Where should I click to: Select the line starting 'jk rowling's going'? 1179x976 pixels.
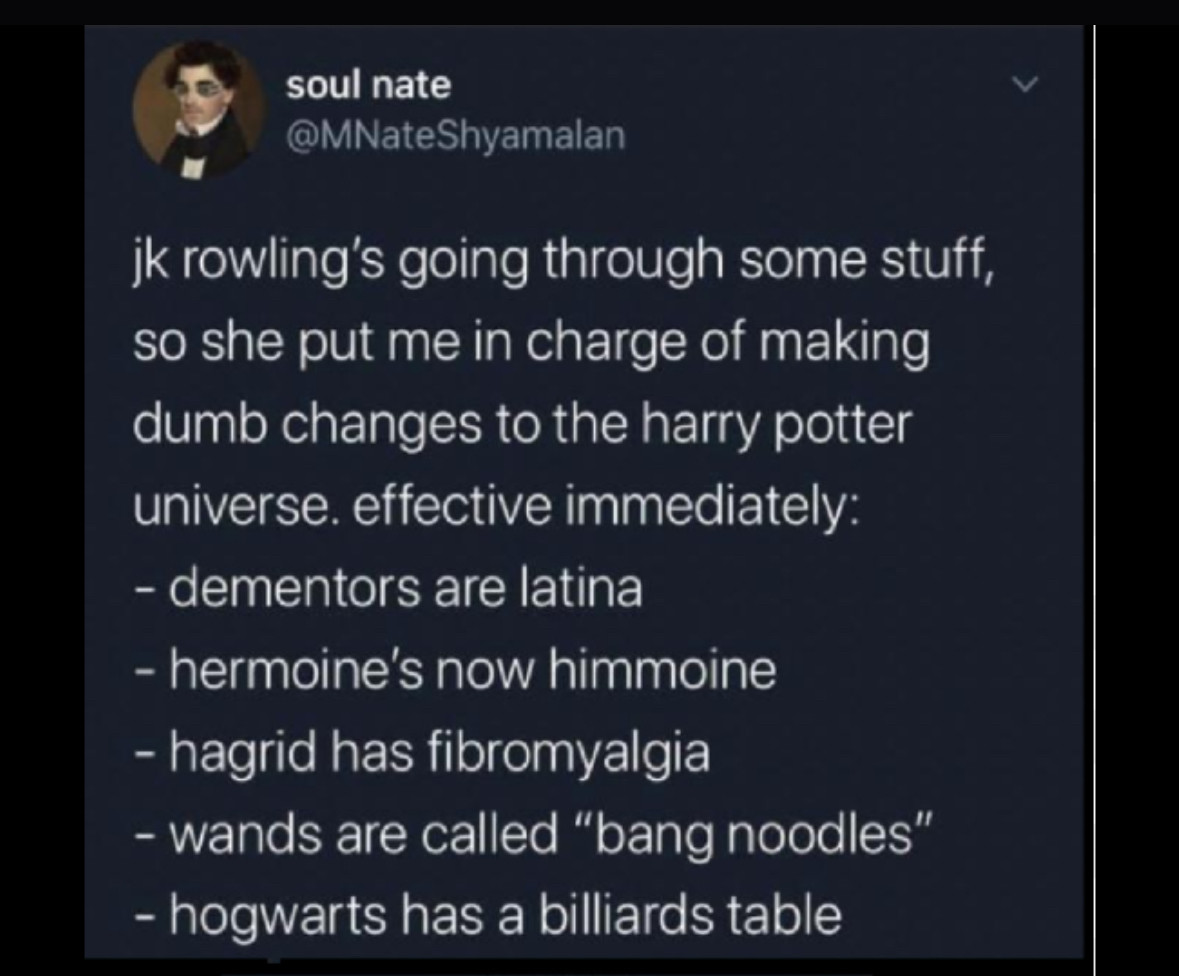click(x=565, y=263)
